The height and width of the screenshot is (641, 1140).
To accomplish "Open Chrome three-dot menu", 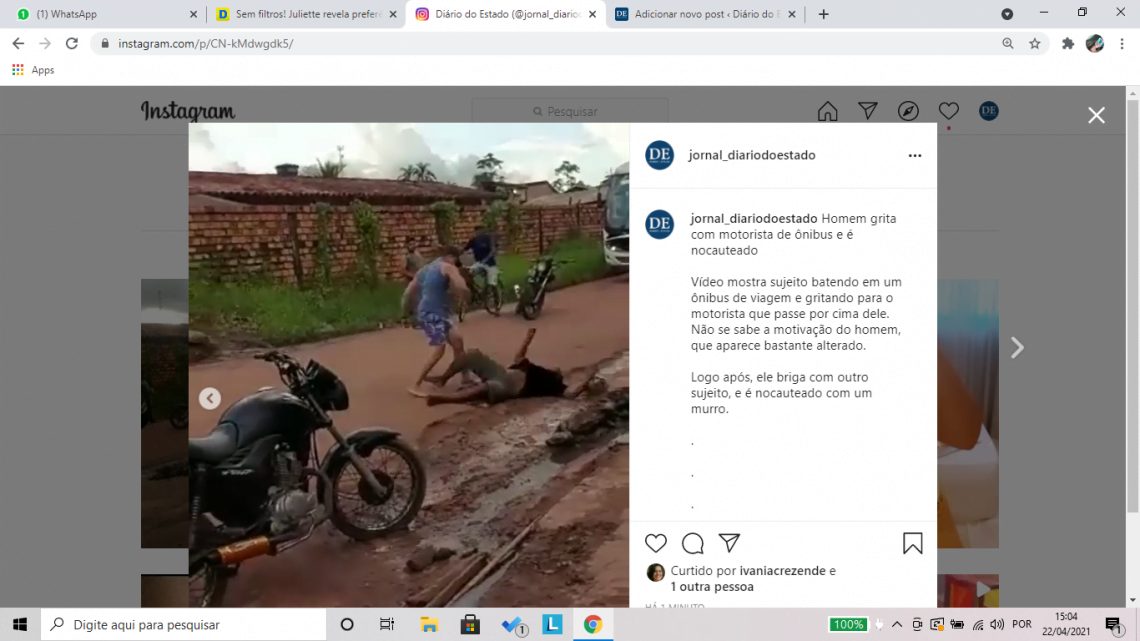I will coord(1122,44).
